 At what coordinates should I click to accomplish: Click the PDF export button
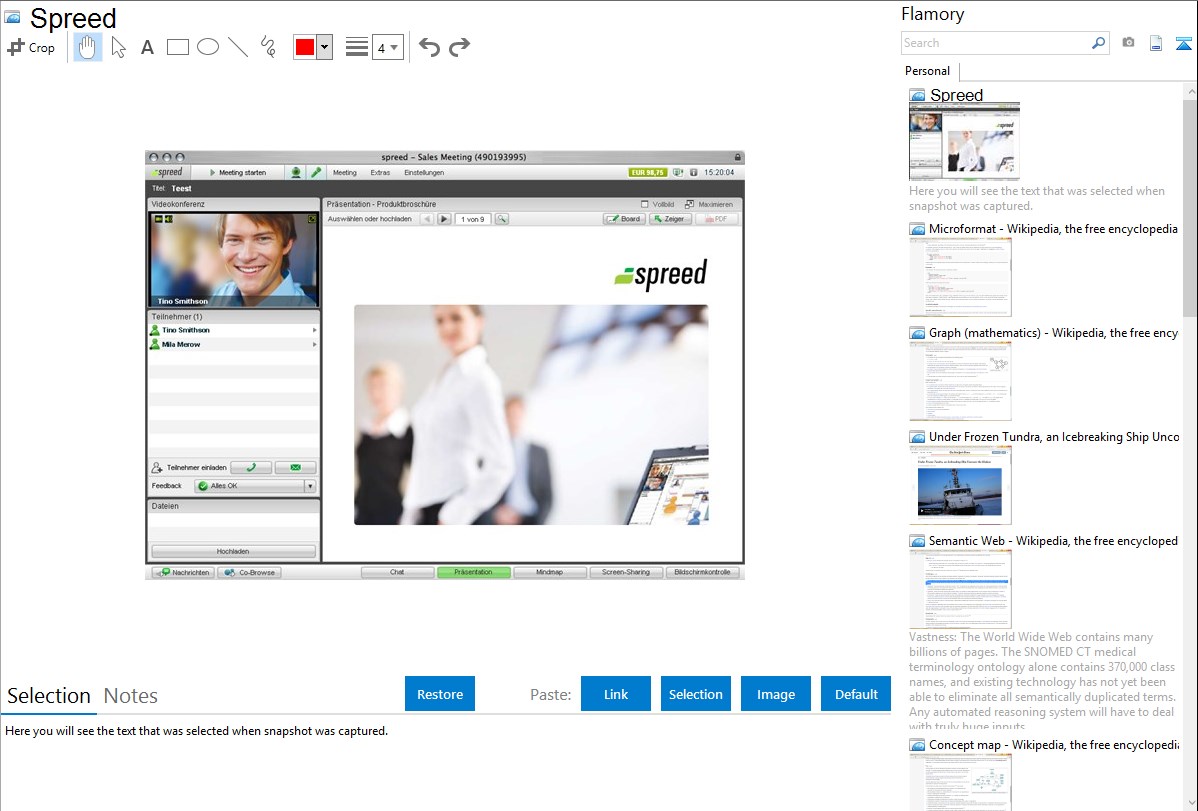(x=716, y=219)
